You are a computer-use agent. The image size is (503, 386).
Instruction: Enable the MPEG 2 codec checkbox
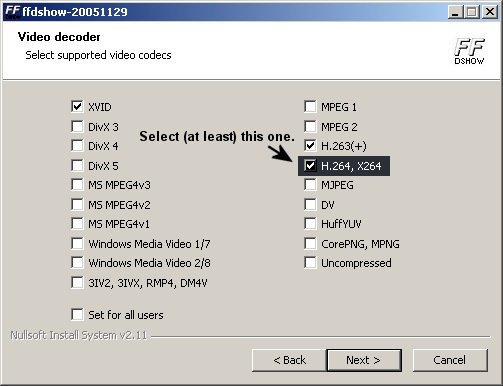click(x=310, y=127)
